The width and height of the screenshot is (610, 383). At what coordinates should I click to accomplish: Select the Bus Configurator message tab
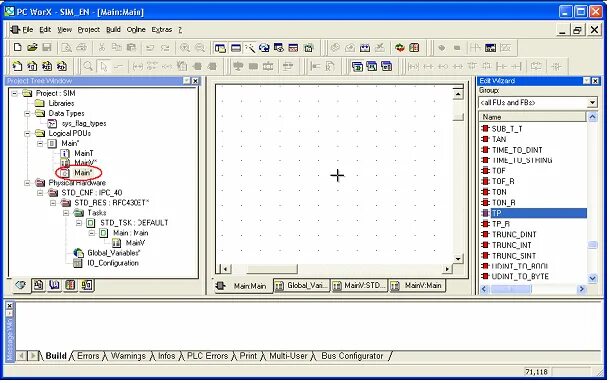tap(352, 356)
